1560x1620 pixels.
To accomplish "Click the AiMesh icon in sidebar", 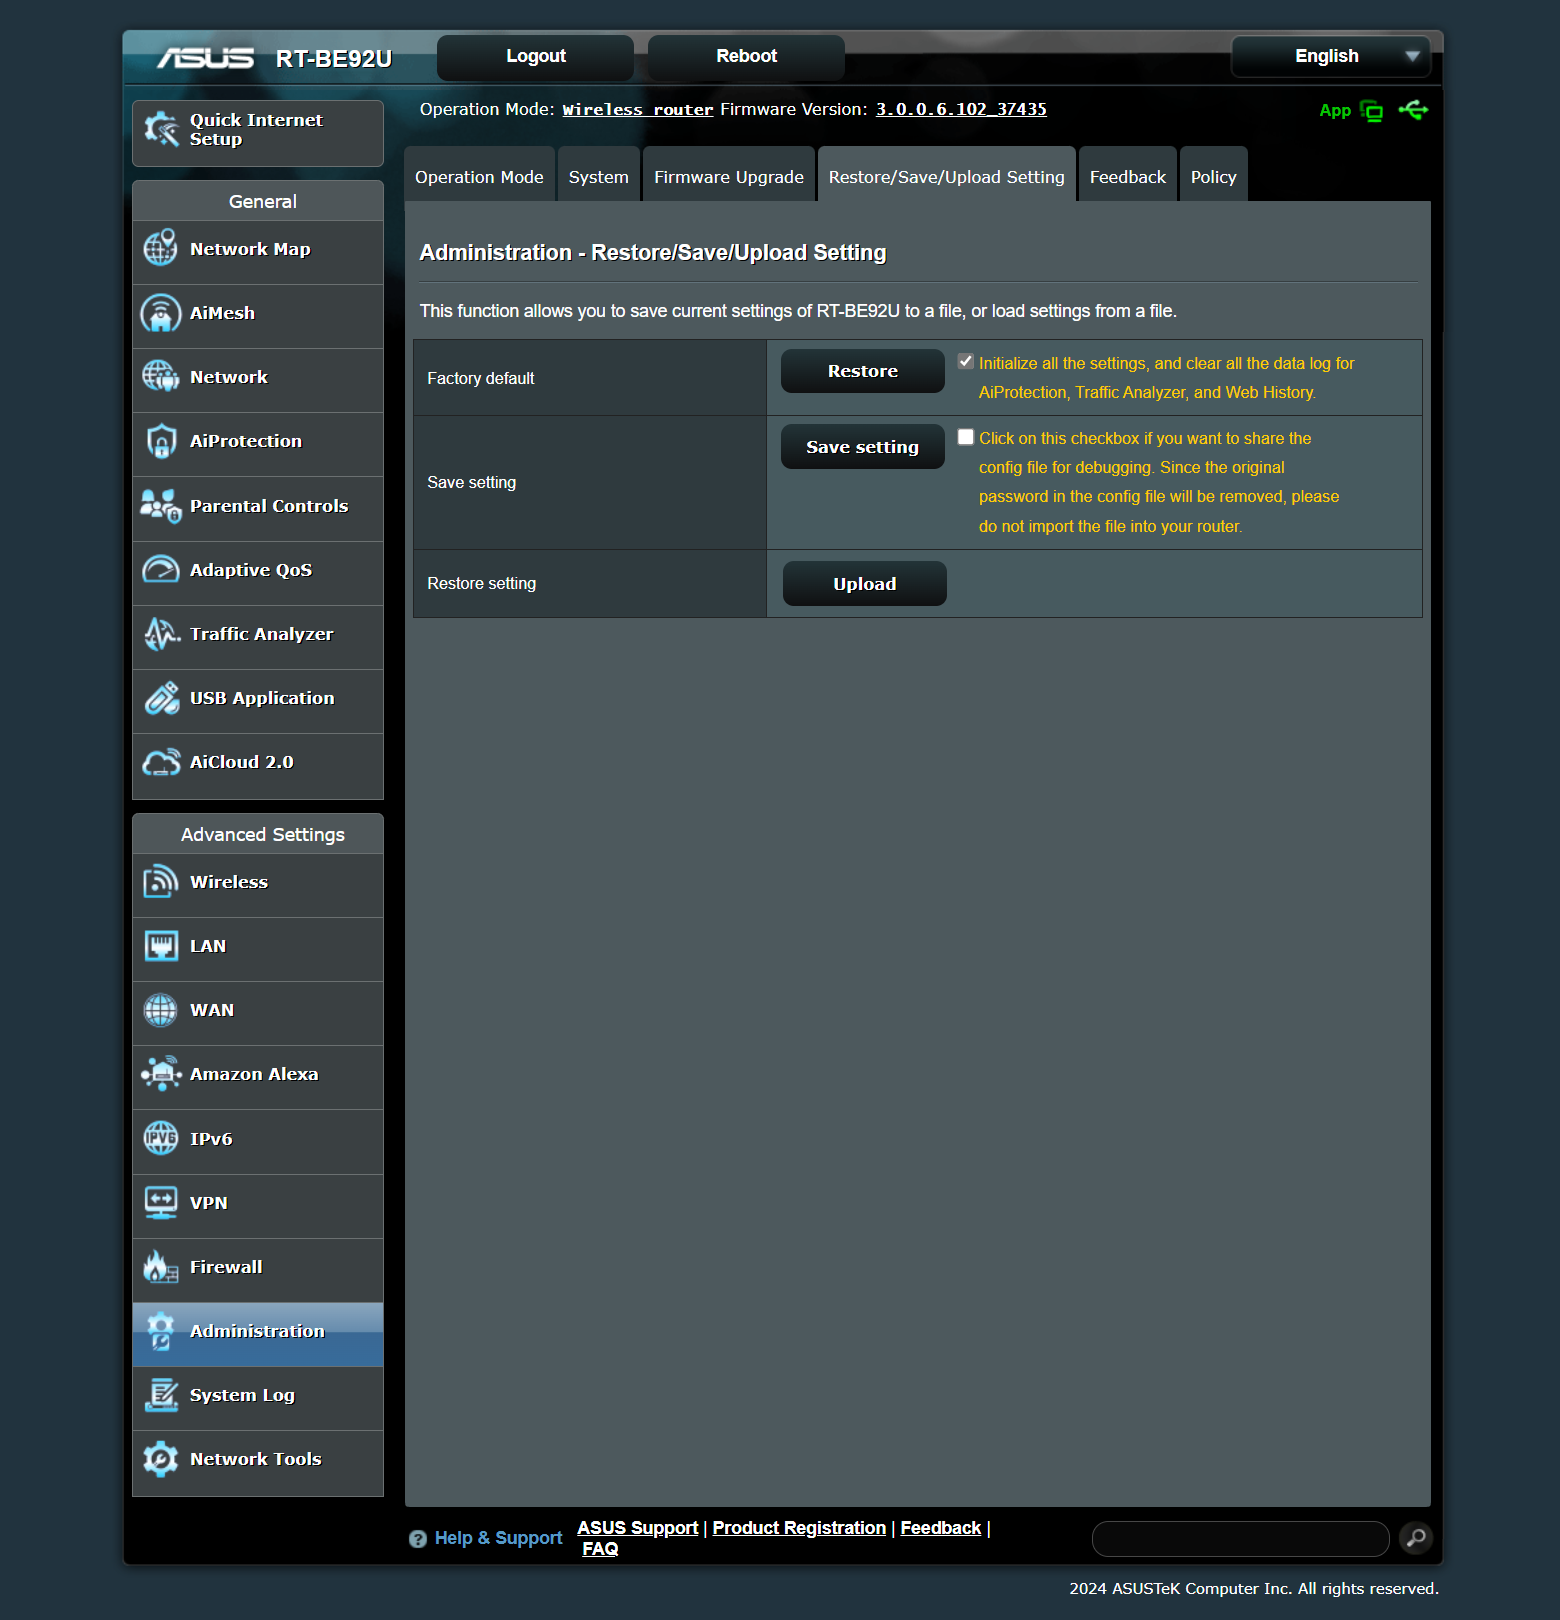I will [x=161, y=313].
